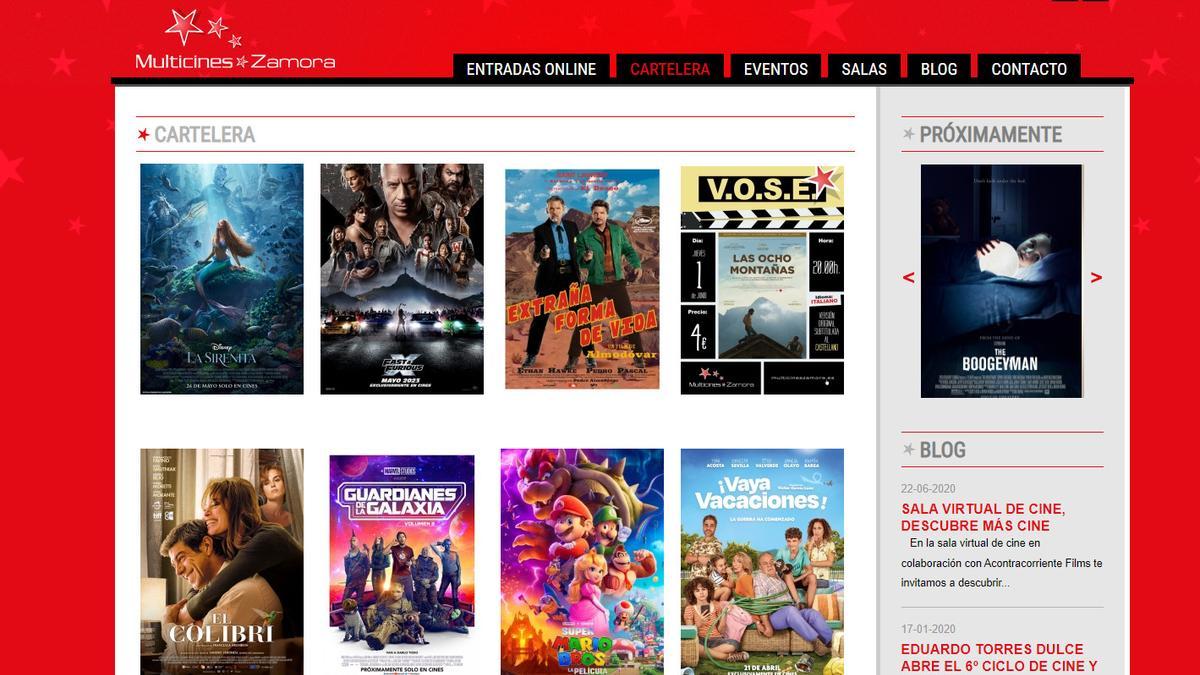The width and height of the screenshot is (1200, 675).
Task: Select Guardianes de la Galaxia poster
Action: (402, 560)
